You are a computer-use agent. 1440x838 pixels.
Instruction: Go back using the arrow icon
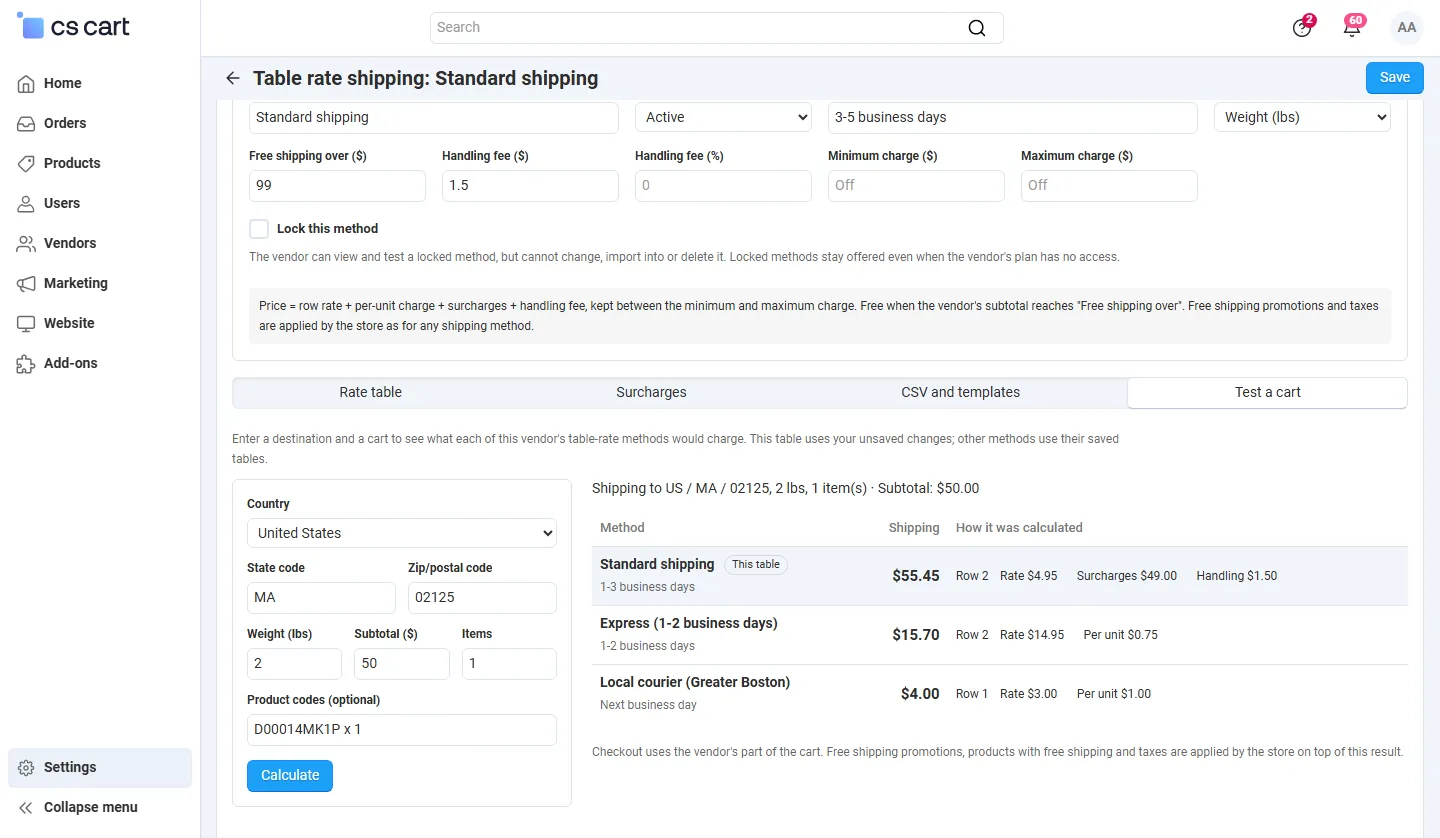coord(233,78)
